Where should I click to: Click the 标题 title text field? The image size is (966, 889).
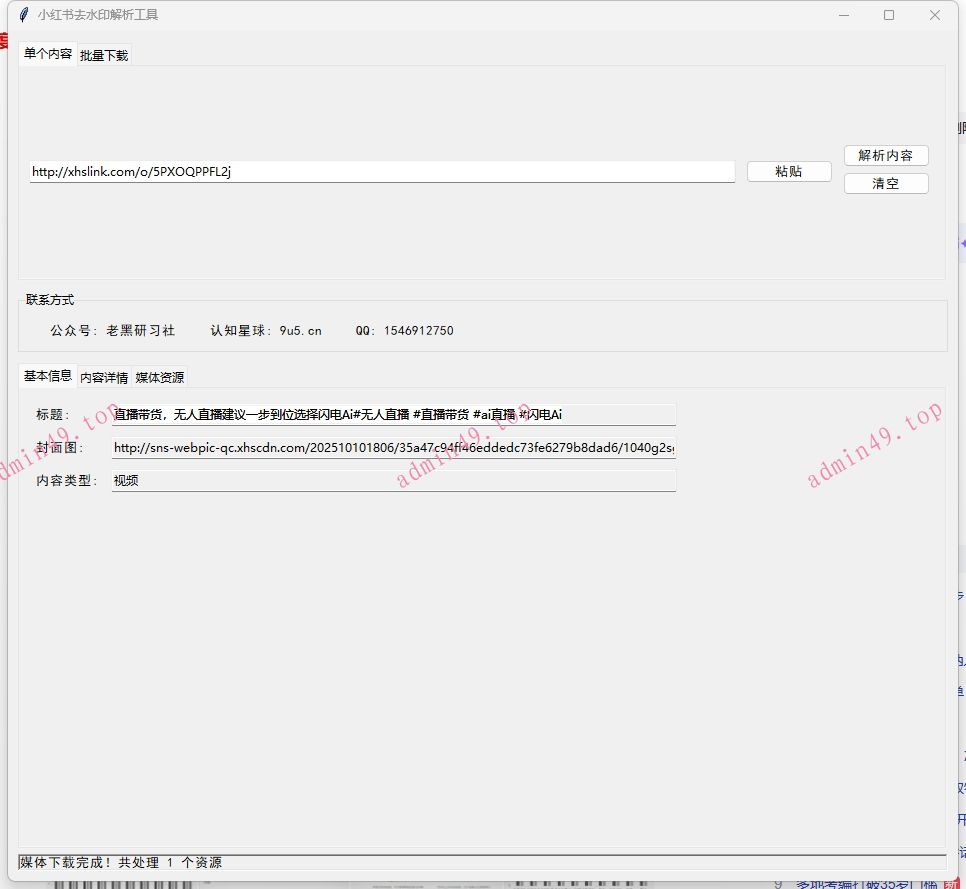pos(394,413)
